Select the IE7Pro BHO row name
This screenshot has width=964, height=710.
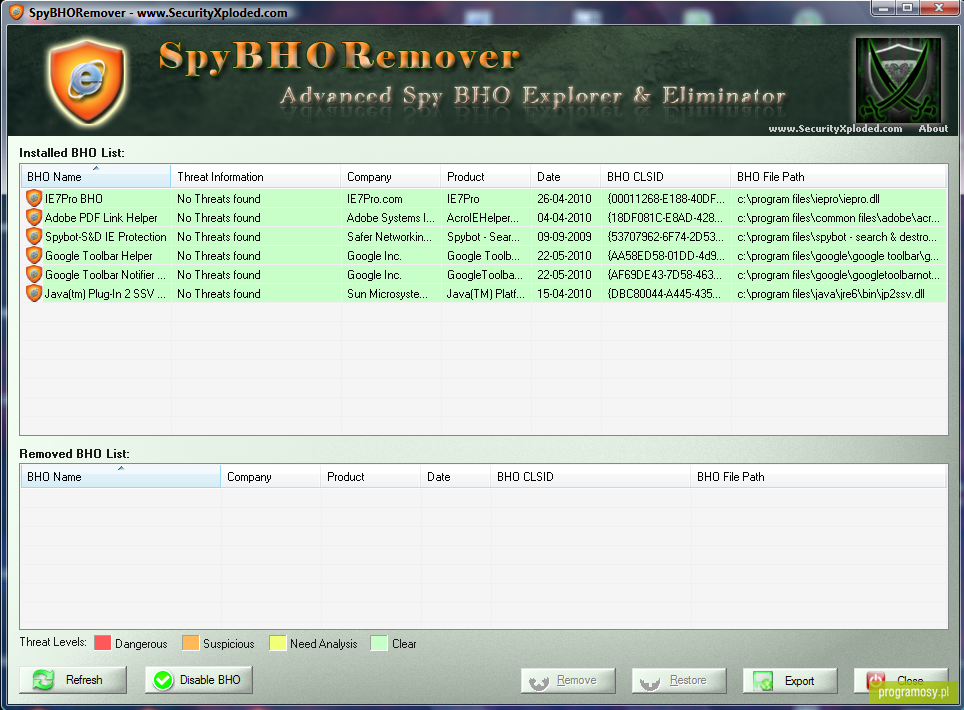[x=74, y=199]
